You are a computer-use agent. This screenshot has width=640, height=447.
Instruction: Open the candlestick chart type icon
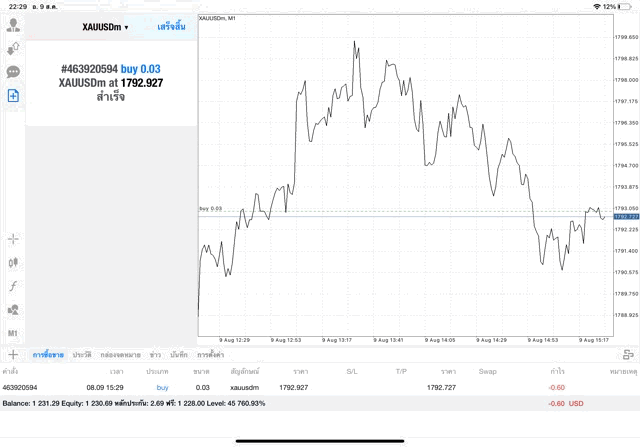pyautogui.click(x=13, y=262)
